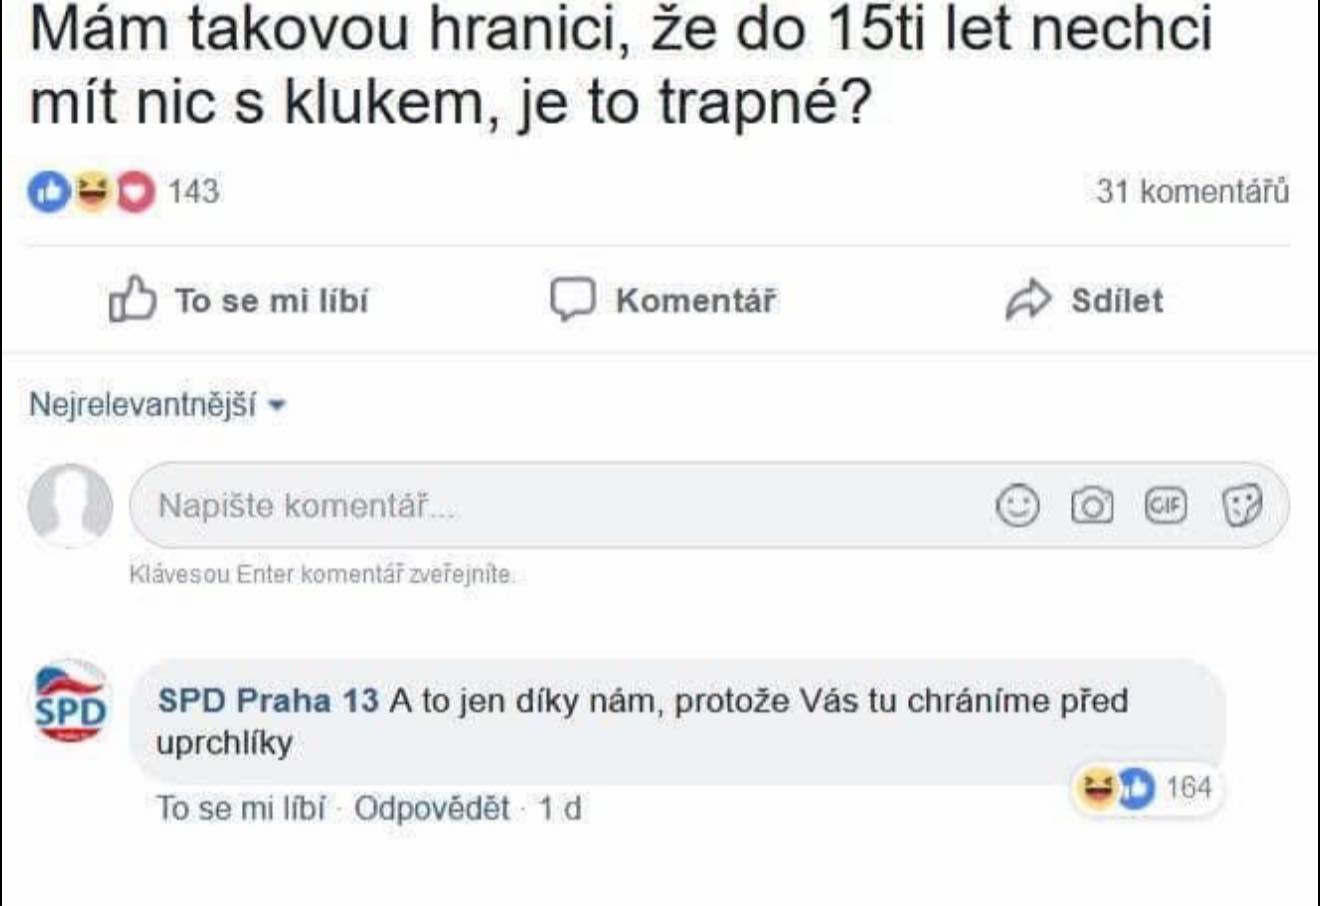
Task: Expand the 'Nejrelevantnější' sort dropdown
Action: tap(157, 405)
